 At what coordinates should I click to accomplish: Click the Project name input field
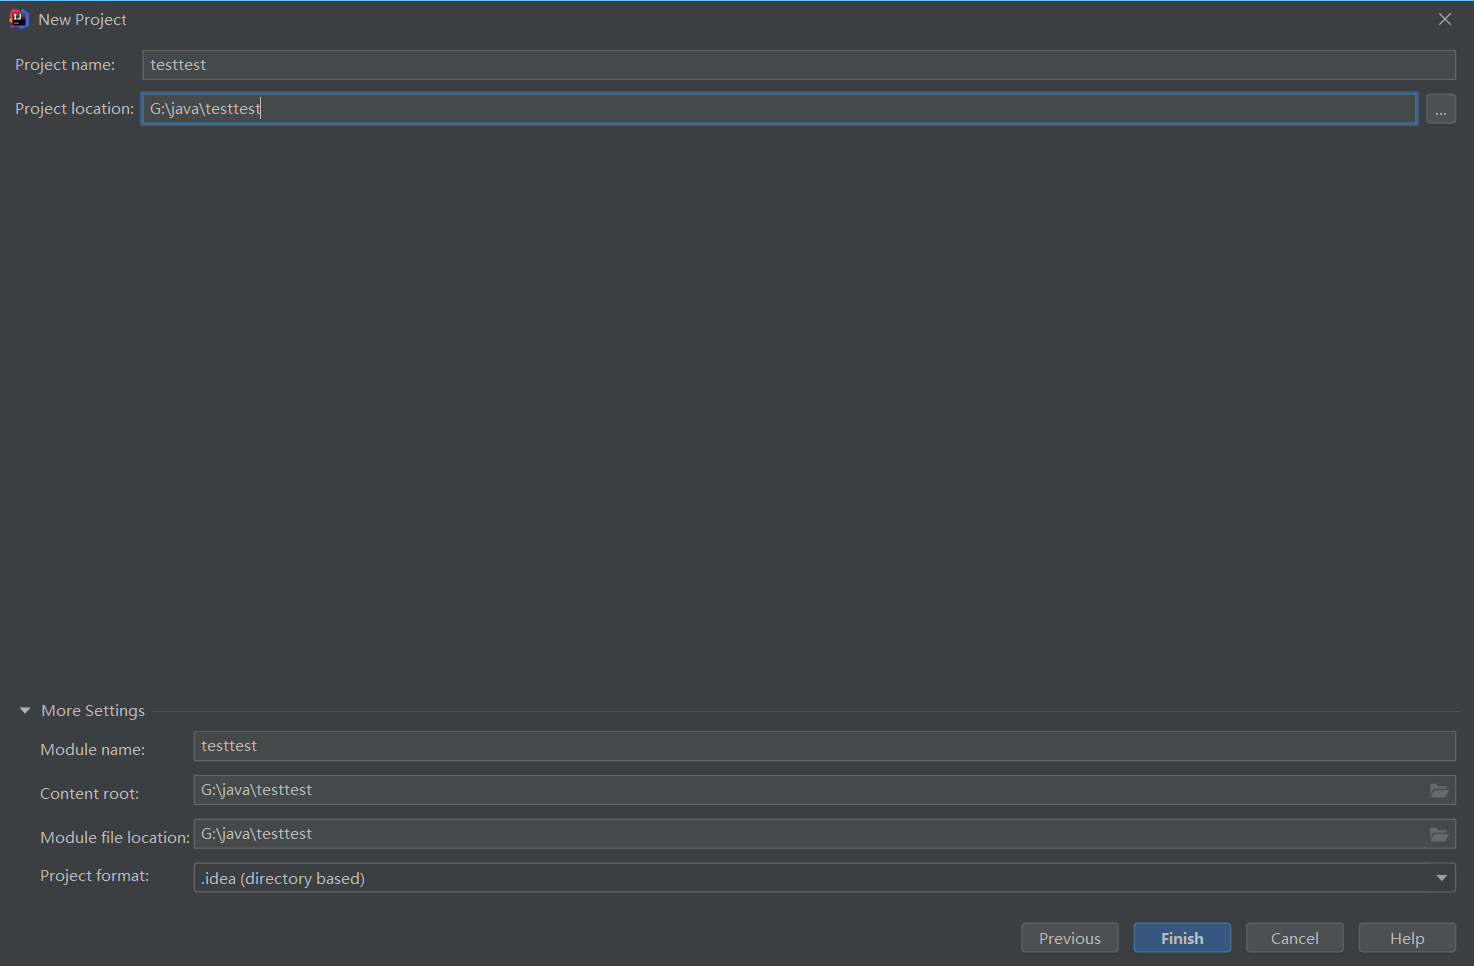click(x=799, y=65)
